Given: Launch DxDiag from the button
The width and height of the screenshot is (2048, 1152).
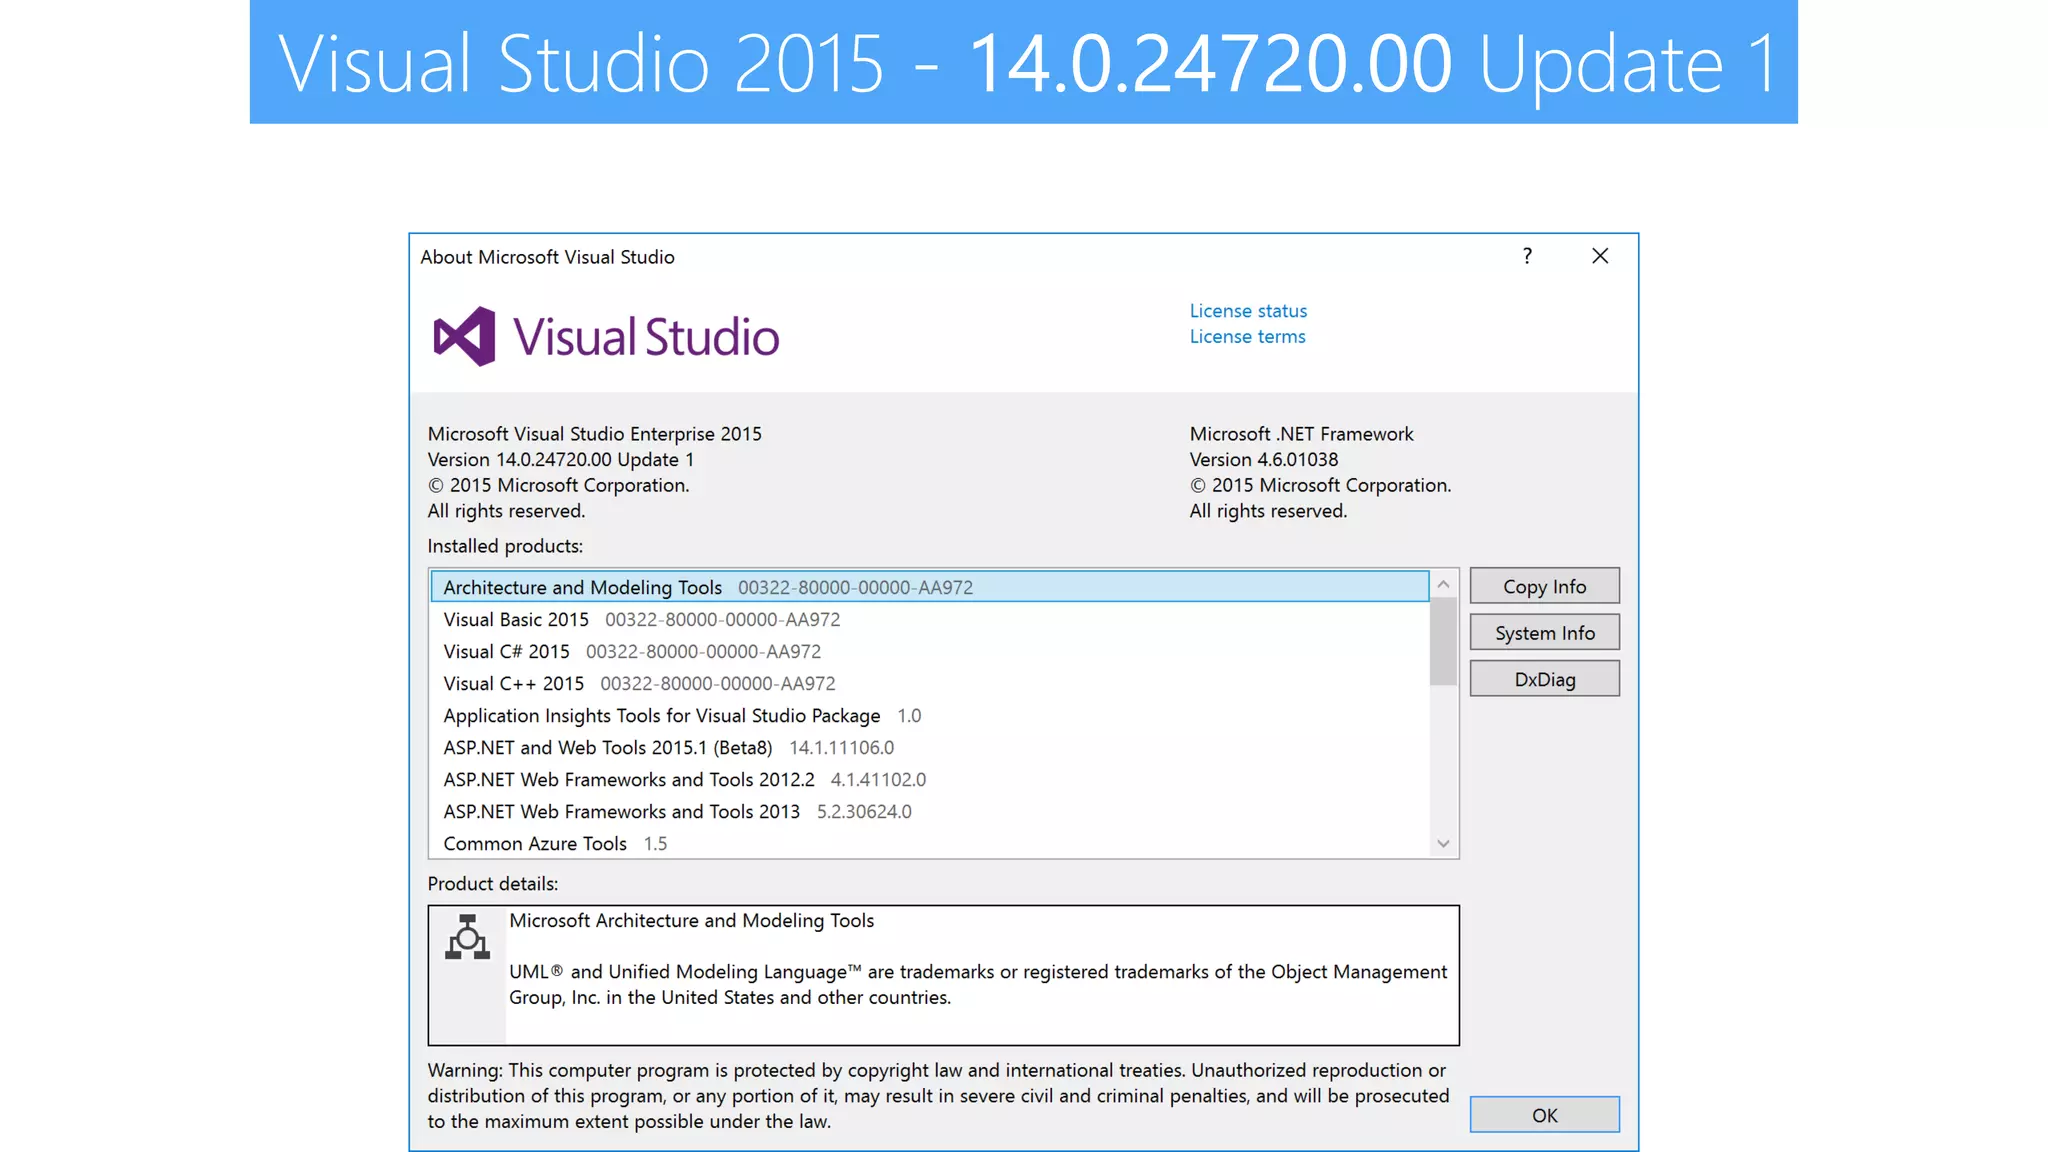Looking at the screenshot, I should pyautogui.click(x=1544, y=679).
